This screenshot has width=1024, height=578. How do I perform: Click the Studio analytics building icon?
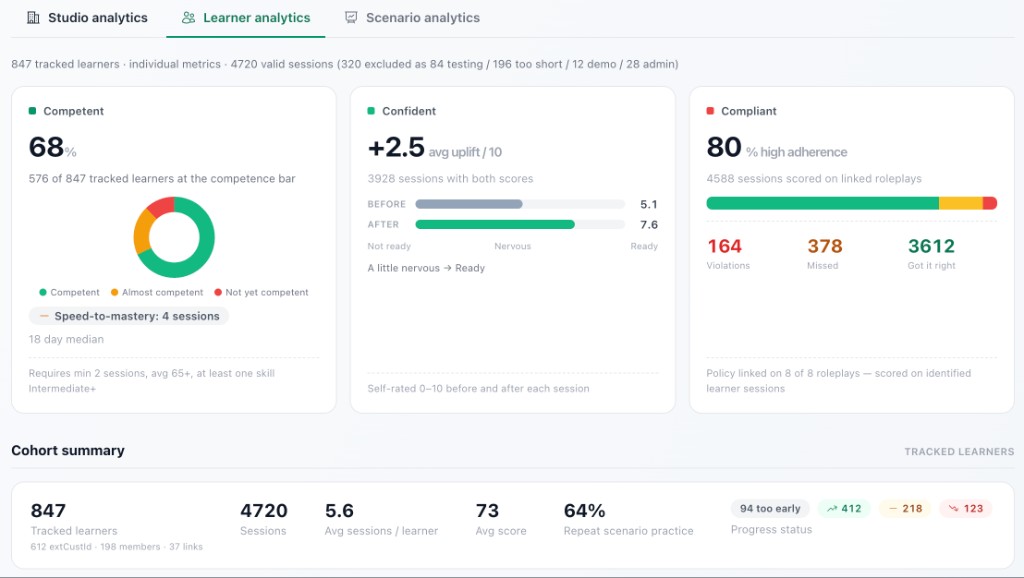click(x=33, y=18)
